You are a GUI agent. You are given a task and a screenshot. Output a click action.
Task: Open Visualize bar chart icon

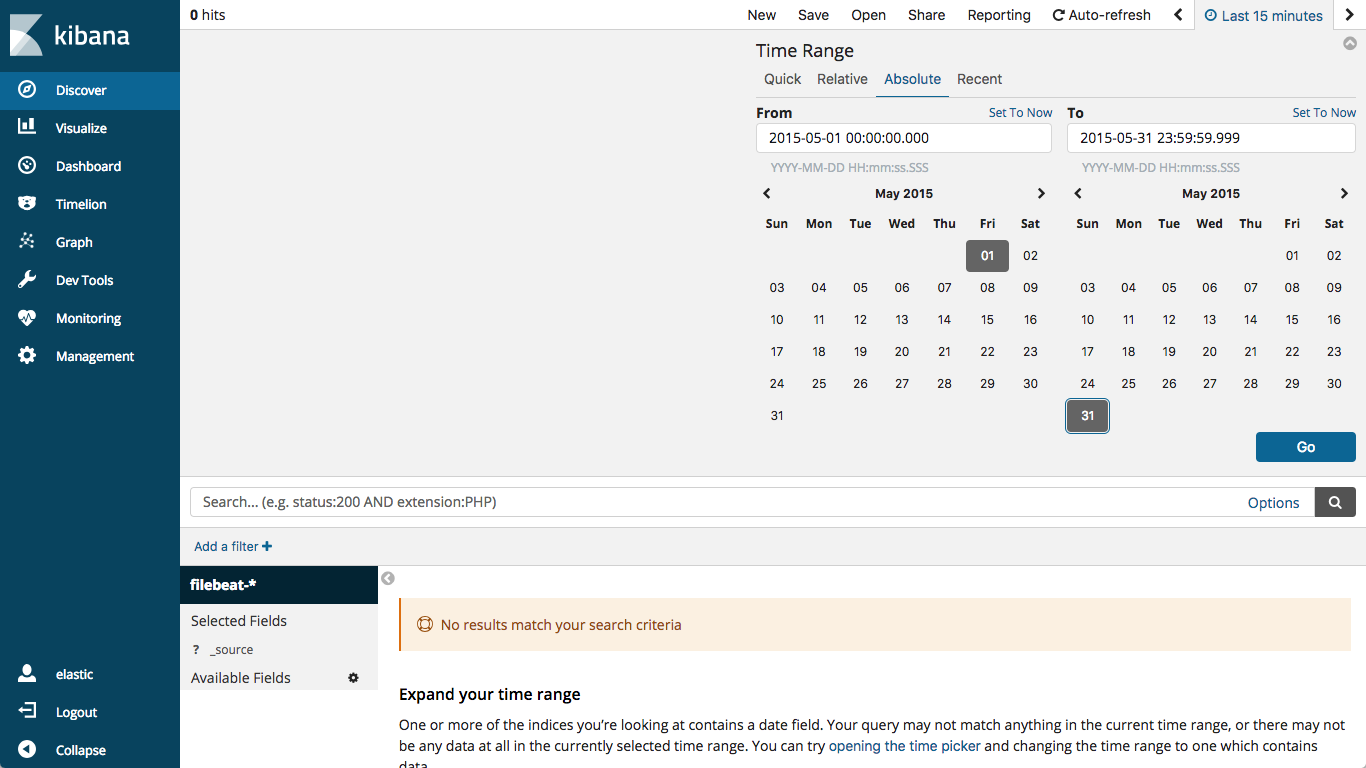point(27,128)
